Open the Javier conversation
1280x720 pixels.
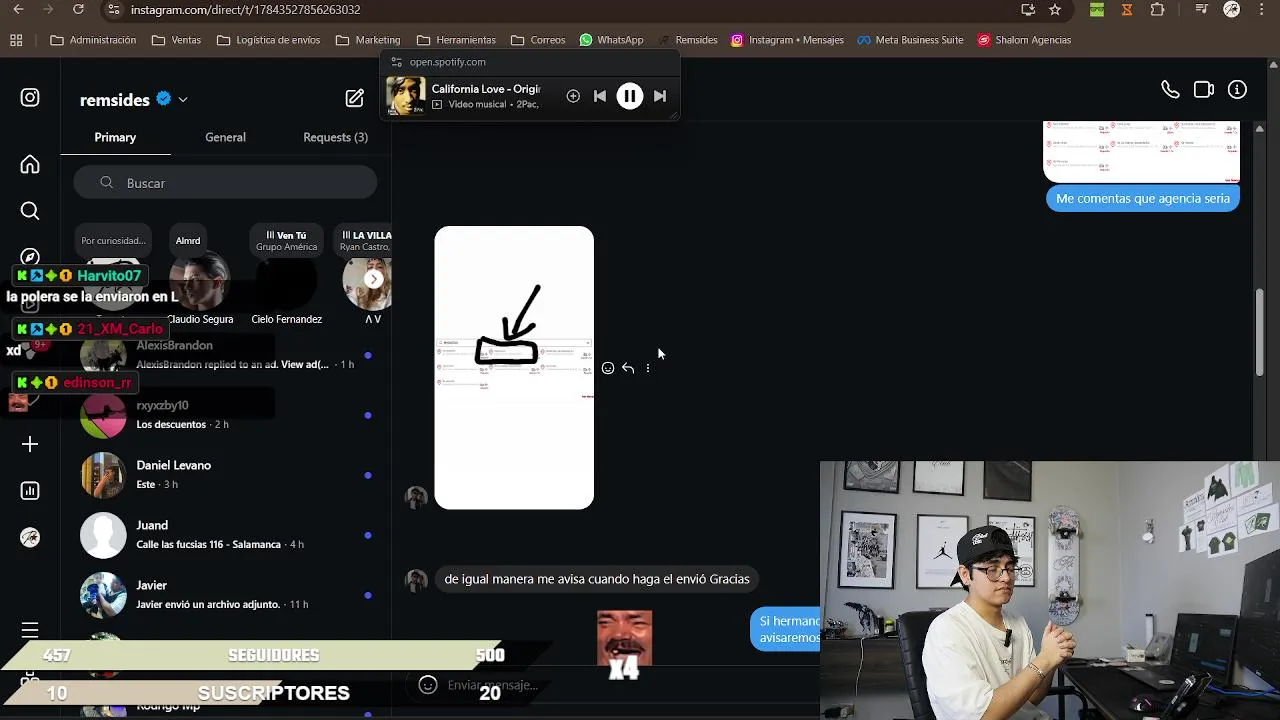(x=225, y=595)
